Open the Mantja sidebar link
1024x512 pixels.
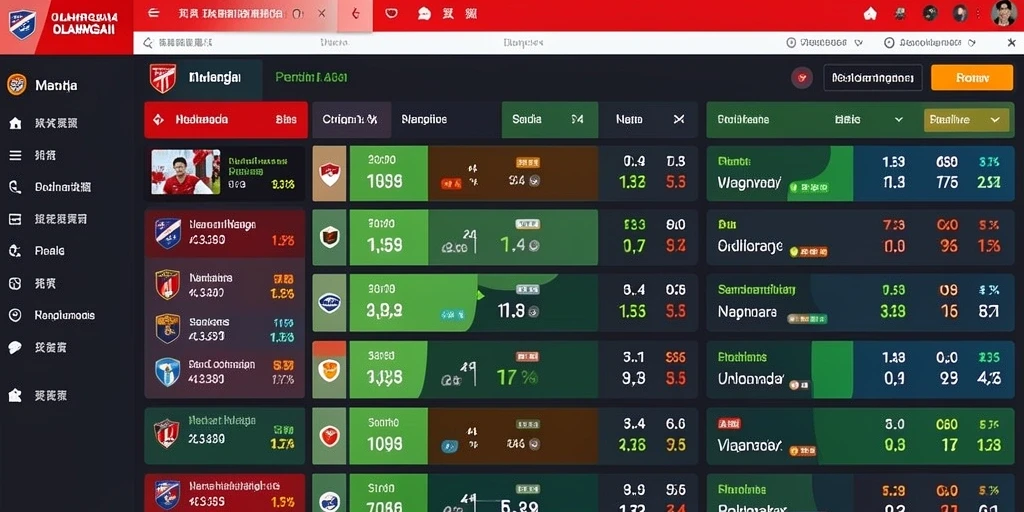click(56, 86)
